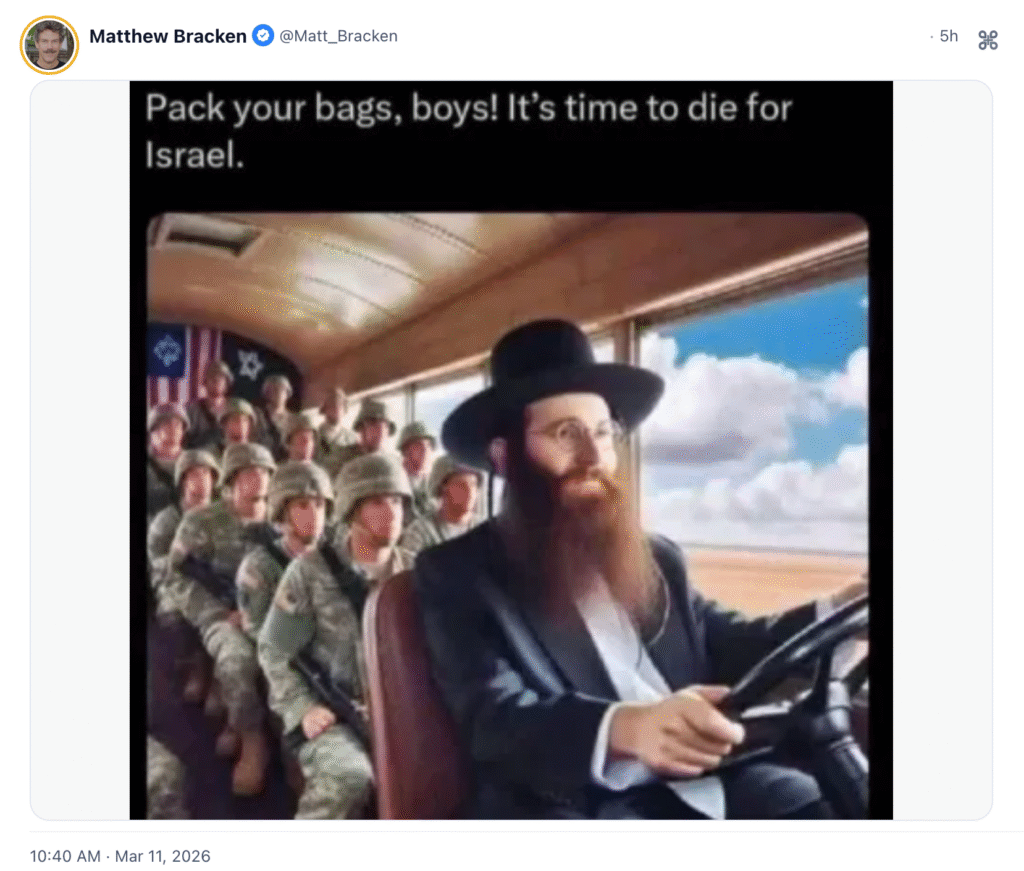Click the display name Matthew Bracken
This screenshot has width=1024, height=871.
(168, 36)
